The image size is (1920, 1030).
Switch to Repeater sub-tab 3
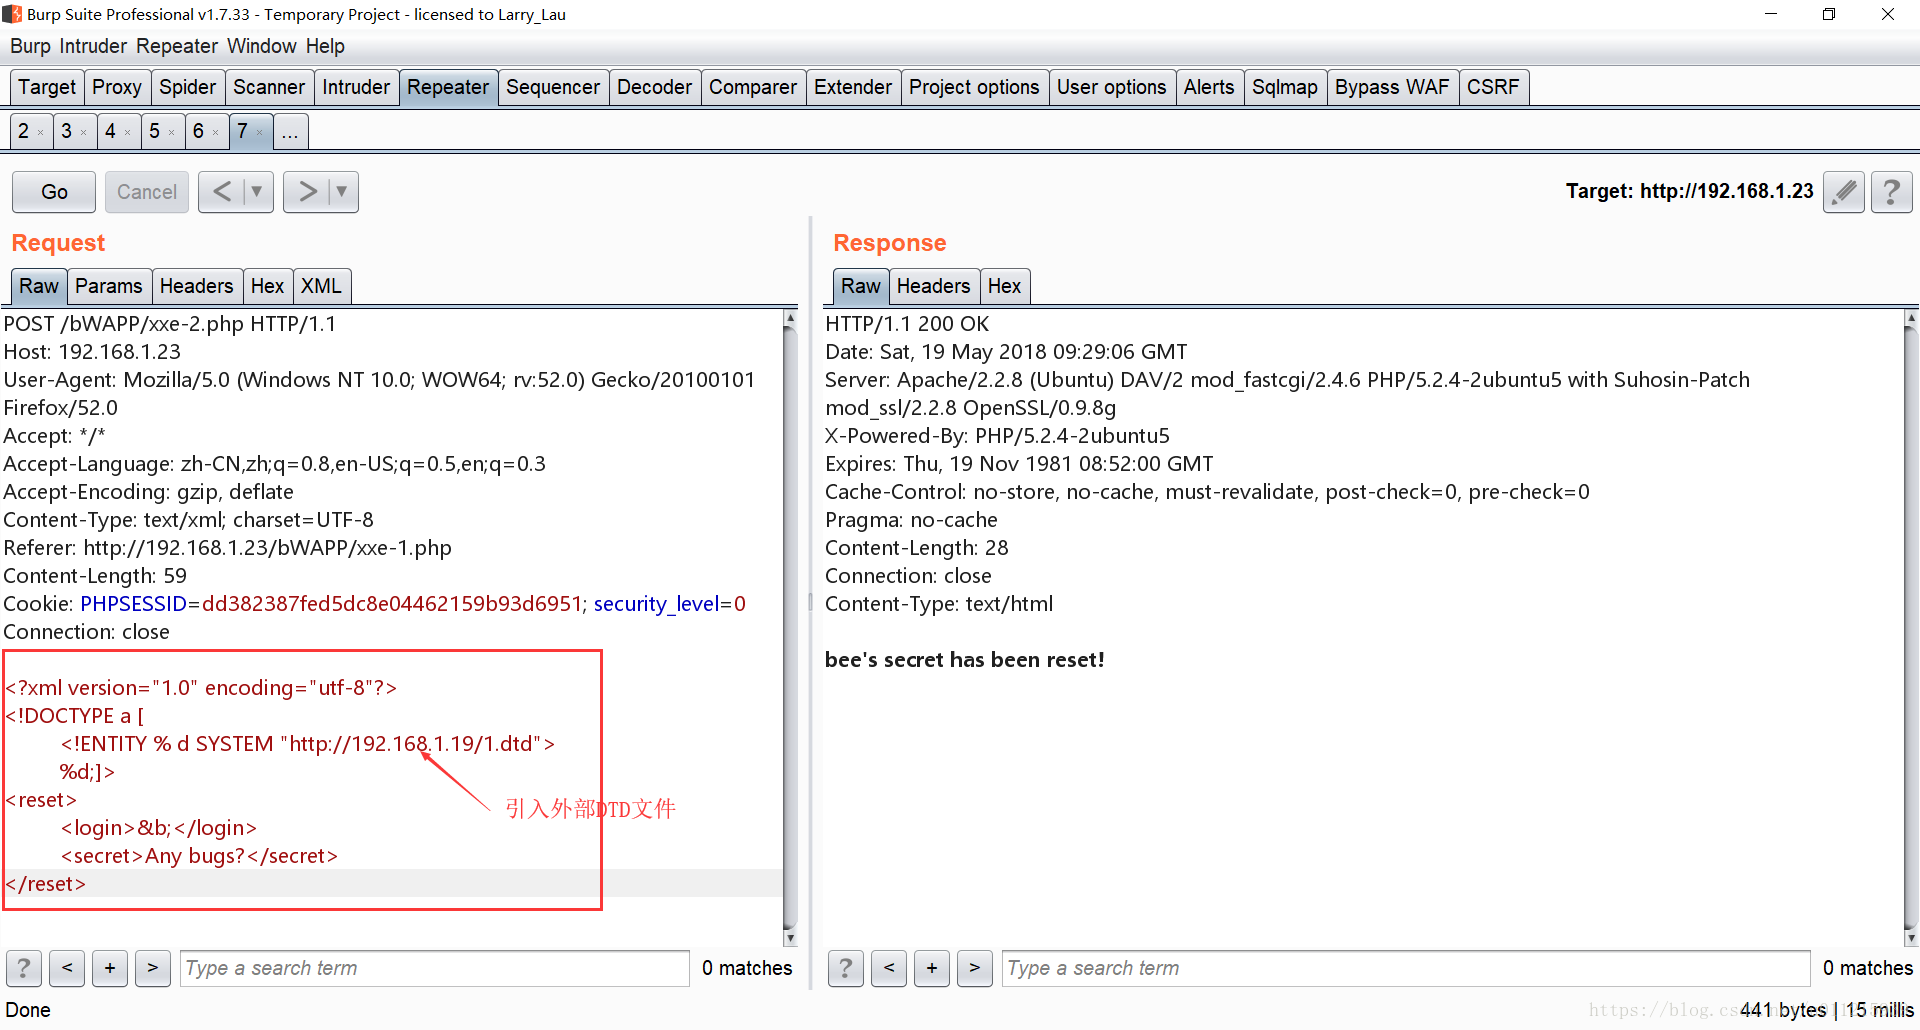coord(67,131)
